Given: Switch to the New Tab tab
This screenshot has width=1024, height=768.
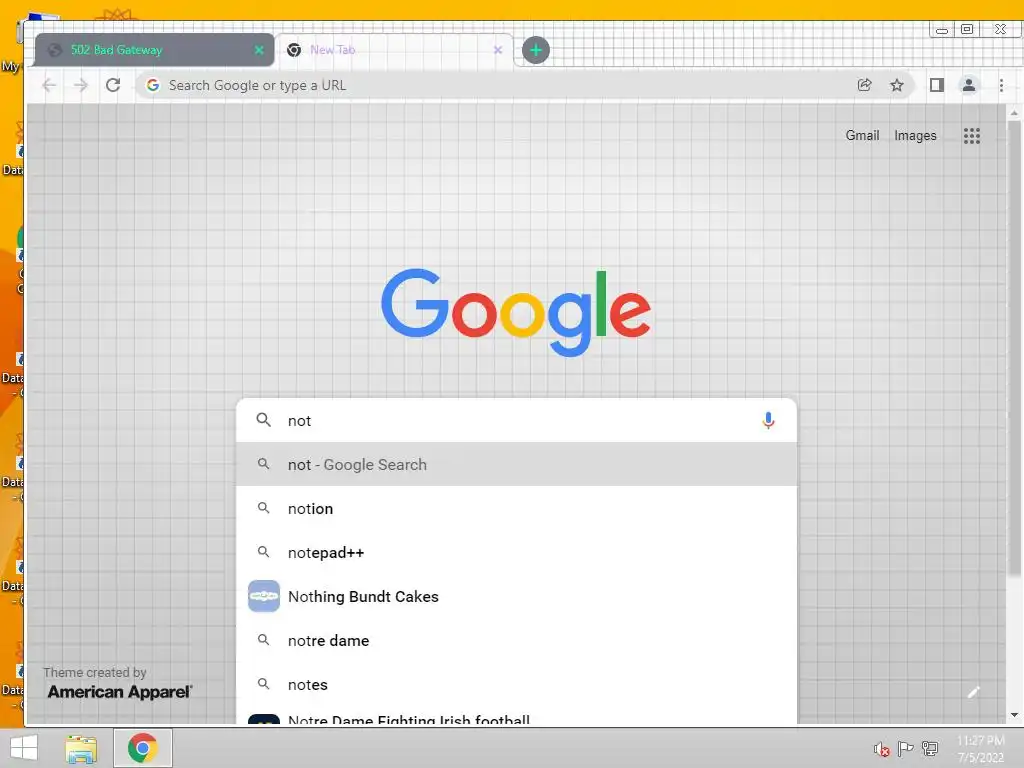Looking at the screenshot, I should pyautogui.click(x=394, y=50).
